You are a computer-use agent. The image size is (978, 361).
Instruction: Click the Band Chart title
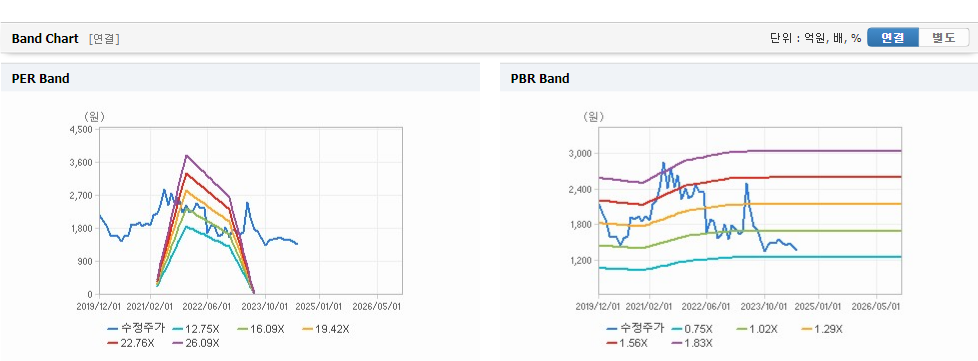tap(45, 39)
